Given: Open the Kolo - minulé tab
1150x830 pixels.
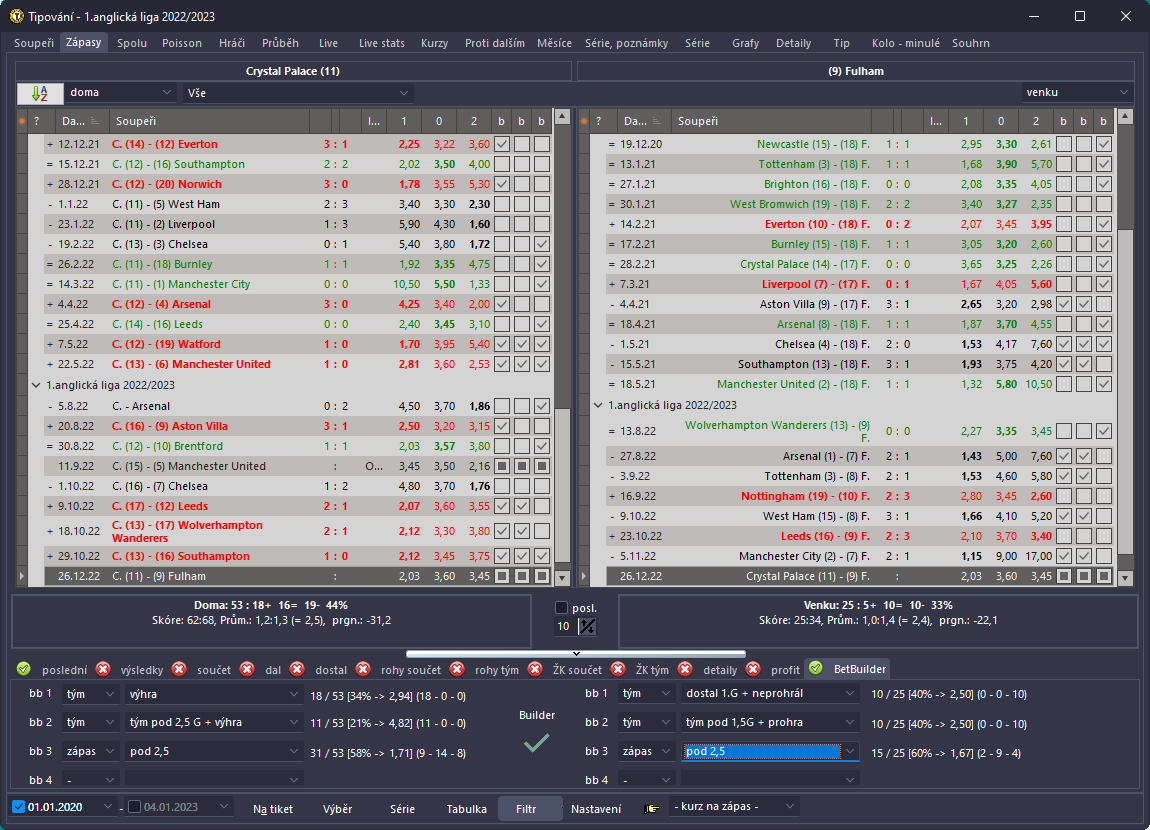Looking at the screenshot, I should [905, 43].
